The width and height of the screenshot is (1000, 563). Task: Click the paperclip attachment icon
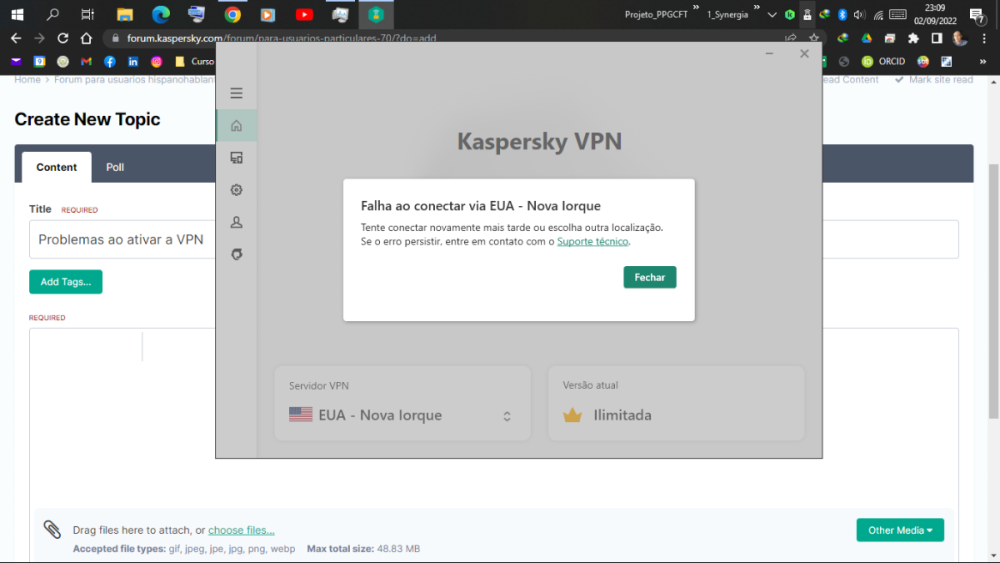[52, 529]
